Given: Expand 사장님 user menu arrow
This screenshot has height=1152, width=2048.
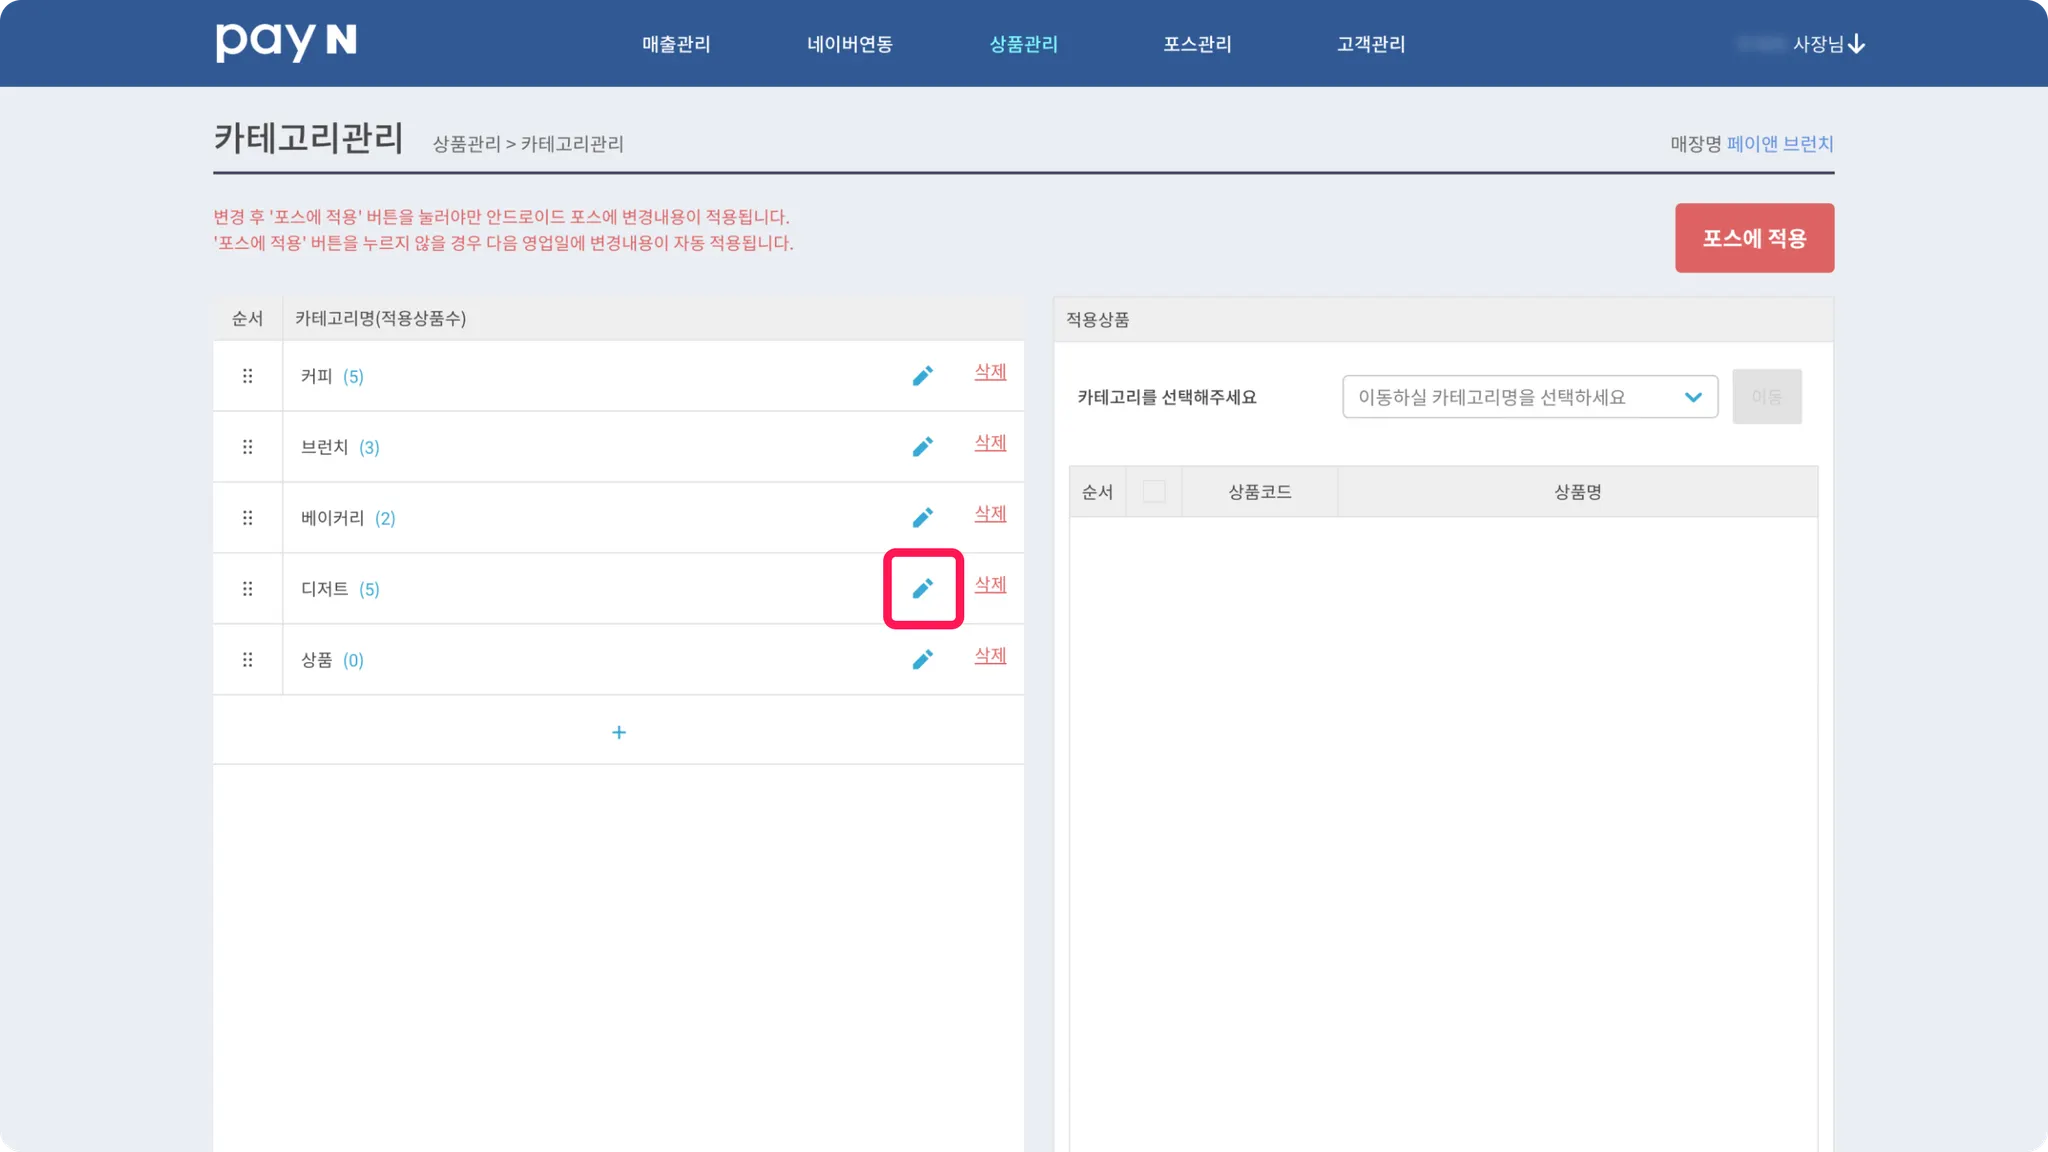Looking at the screenshot, I should pos(1856,44).
